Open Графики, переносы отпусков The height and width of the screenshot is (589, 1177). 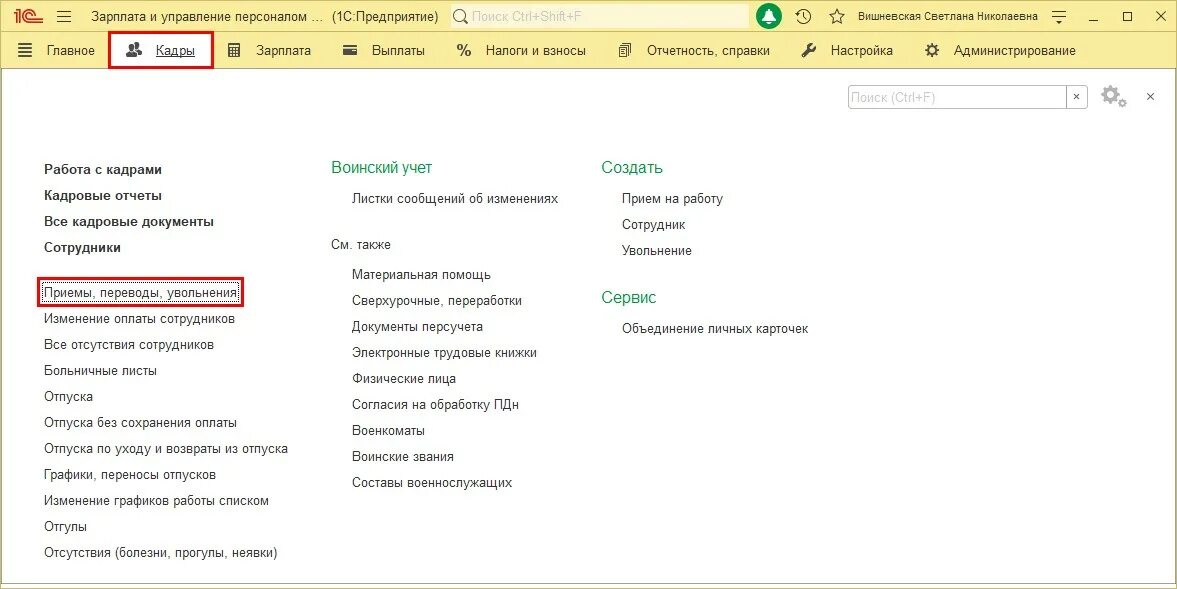(x=130, y=474)
